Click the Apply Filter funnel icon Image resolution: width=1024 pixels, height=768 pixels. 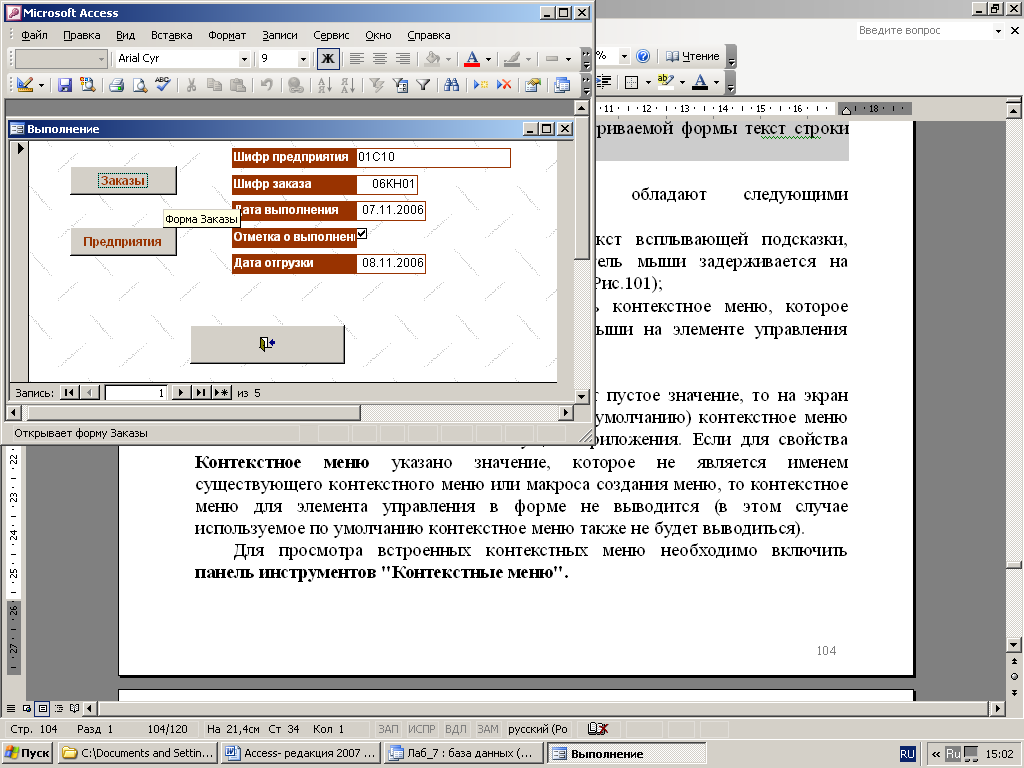tap(423, 84)
